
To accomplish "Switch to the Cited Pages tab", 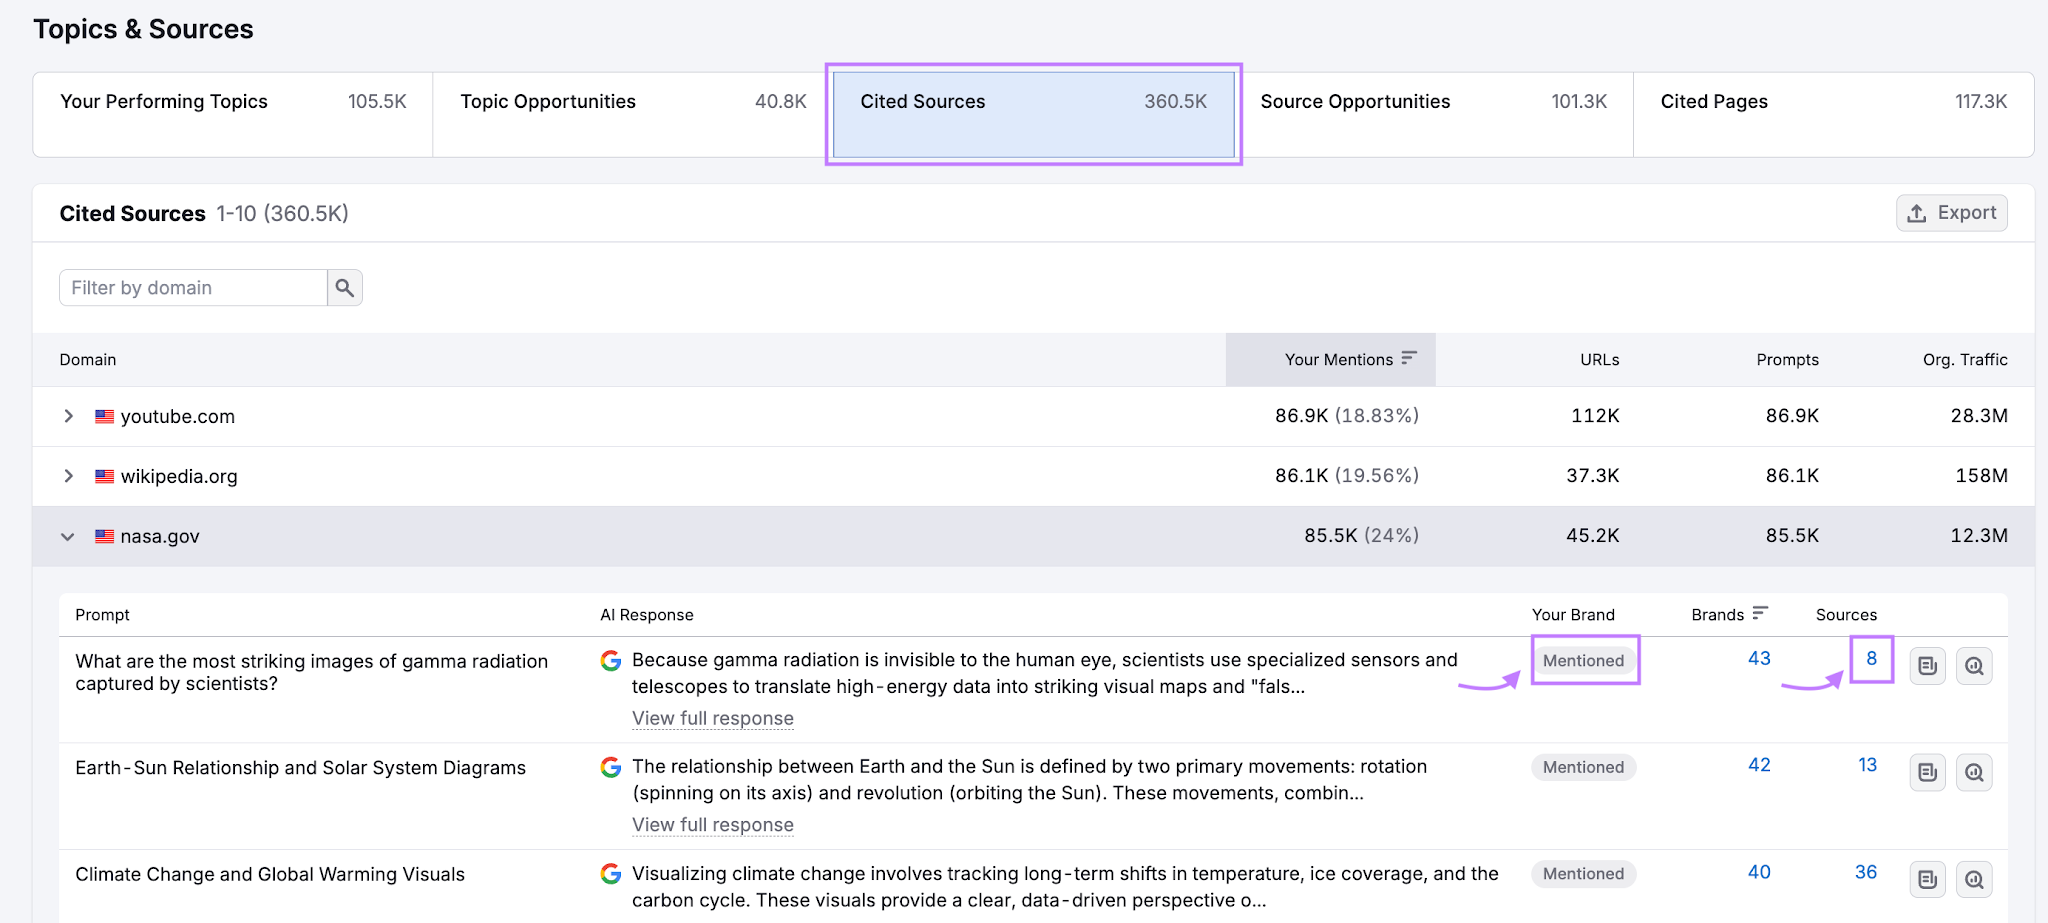I will click(x=1714, y=101).
